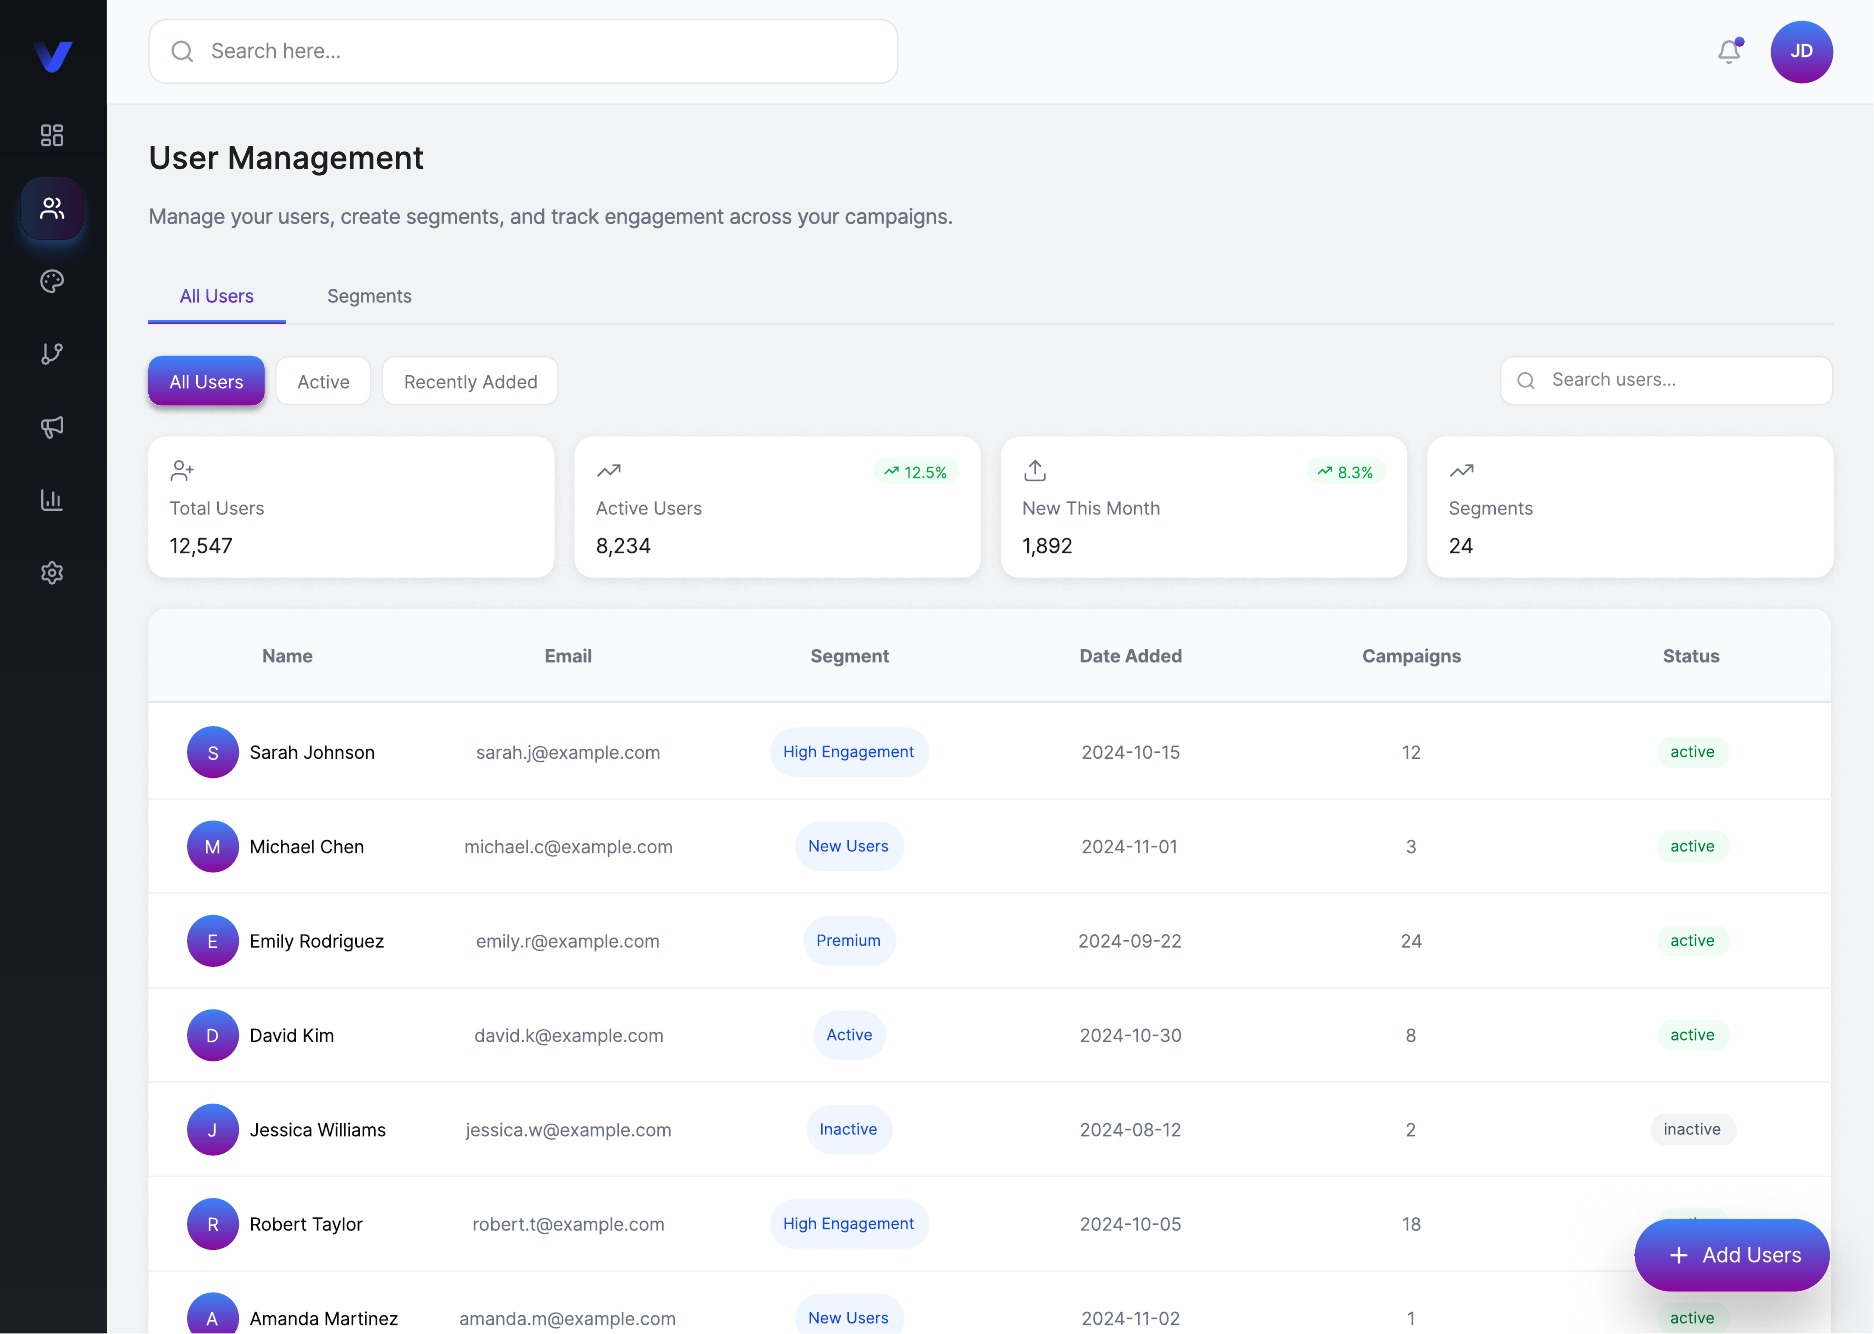Open the dashboard grid icon in sidebar

[52, 135]
